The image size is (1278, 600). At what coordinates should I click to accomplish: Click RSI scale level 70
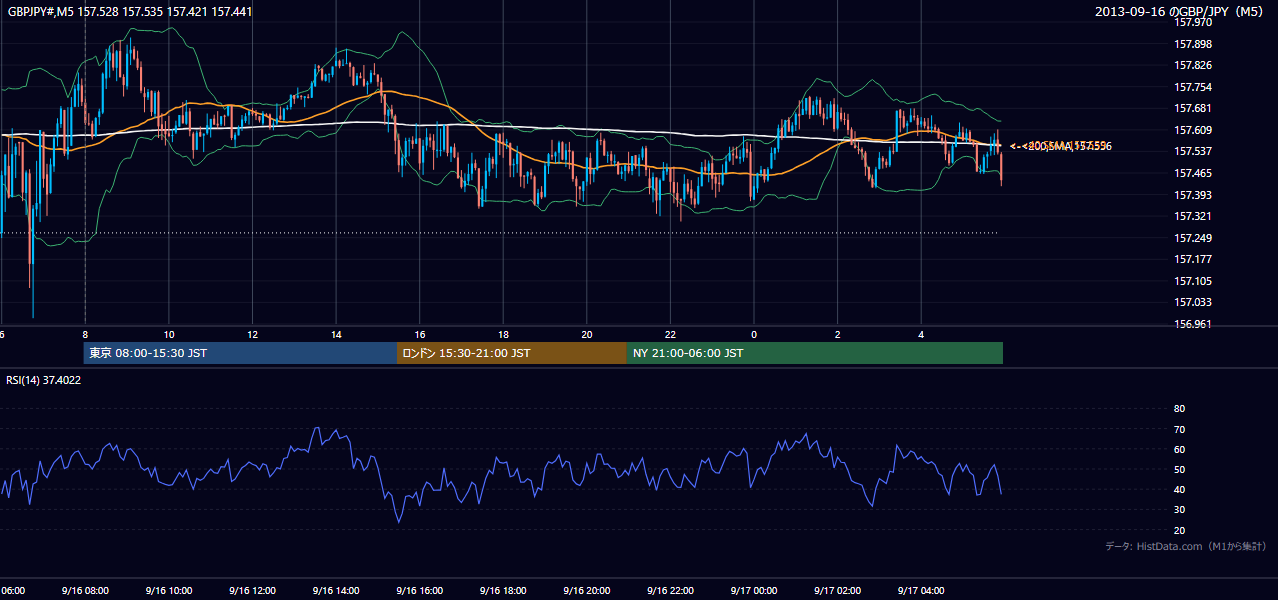[1179, 429]
